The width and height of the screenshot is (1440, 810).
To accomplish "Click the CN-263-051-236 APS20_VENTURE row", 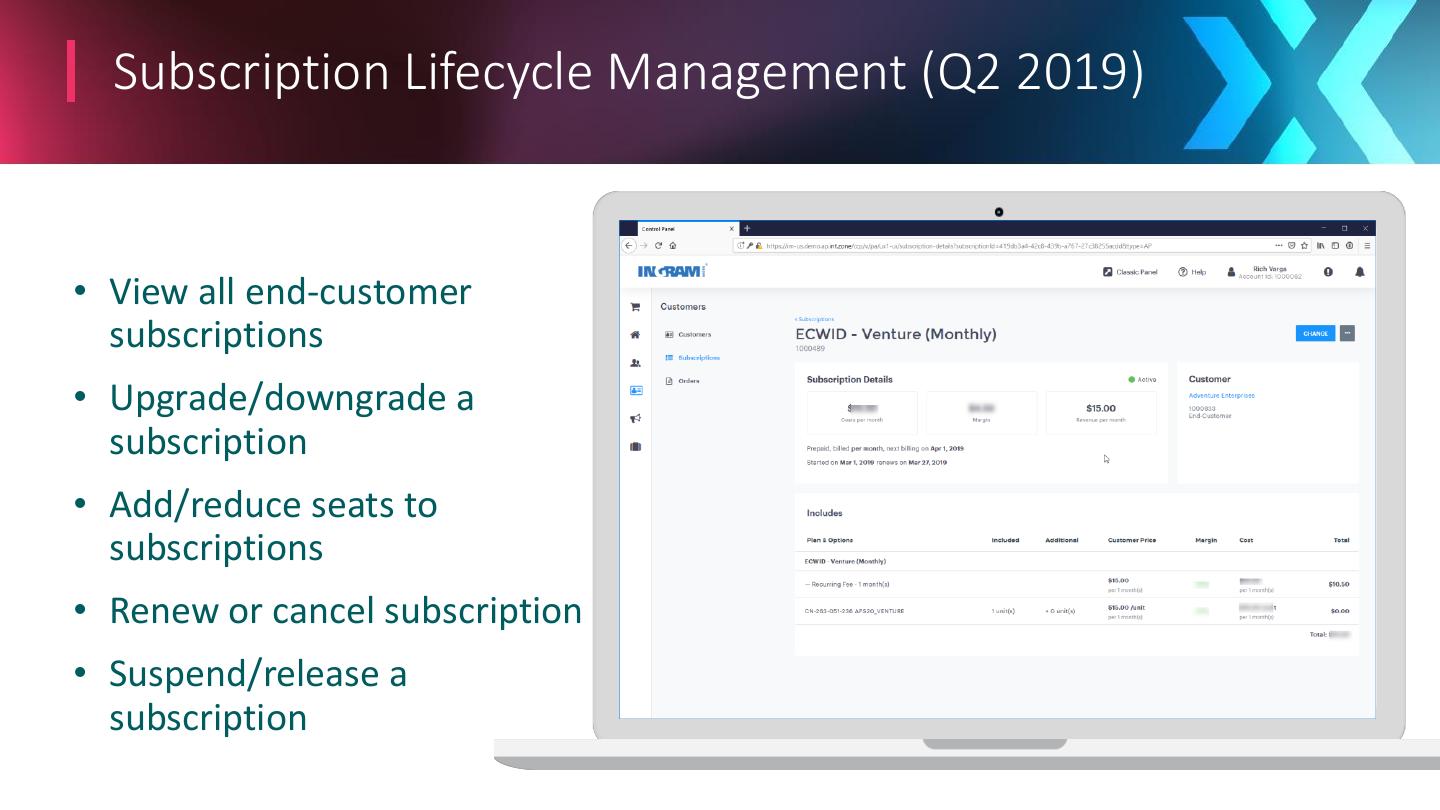I will click(1076, 611).
